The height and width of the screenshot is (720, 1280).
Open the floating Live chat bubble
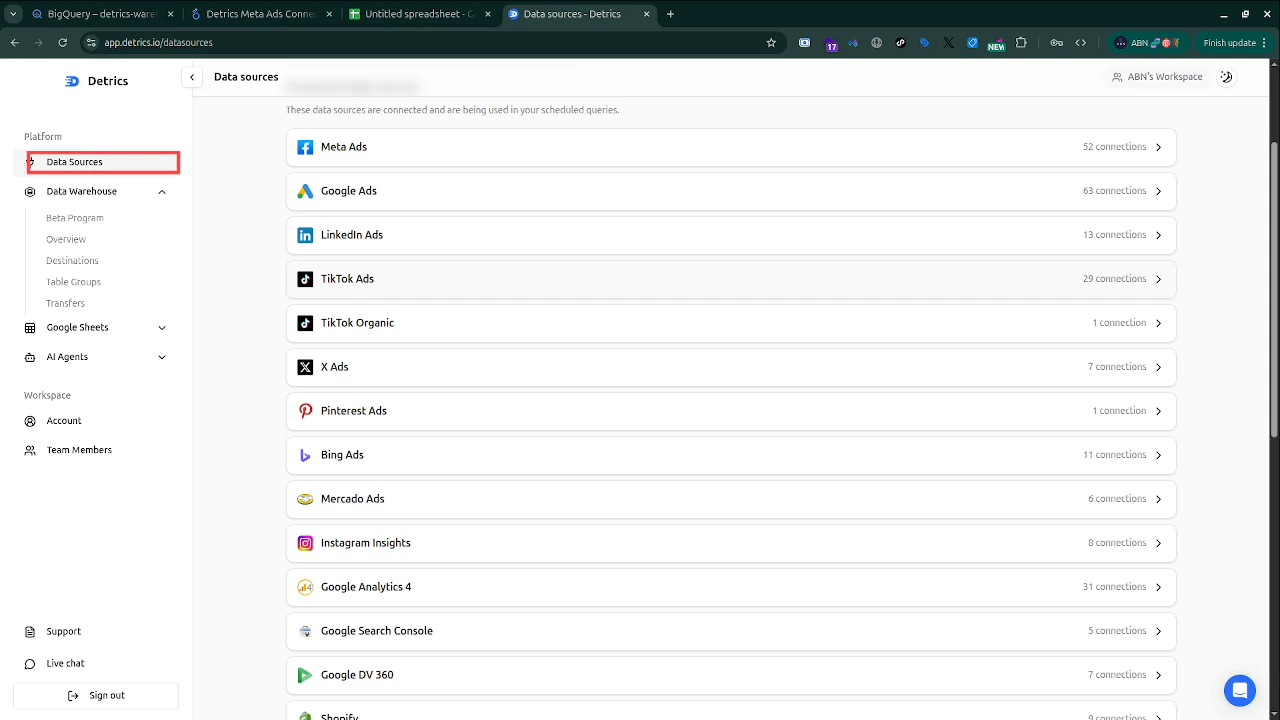(1240, 690)
